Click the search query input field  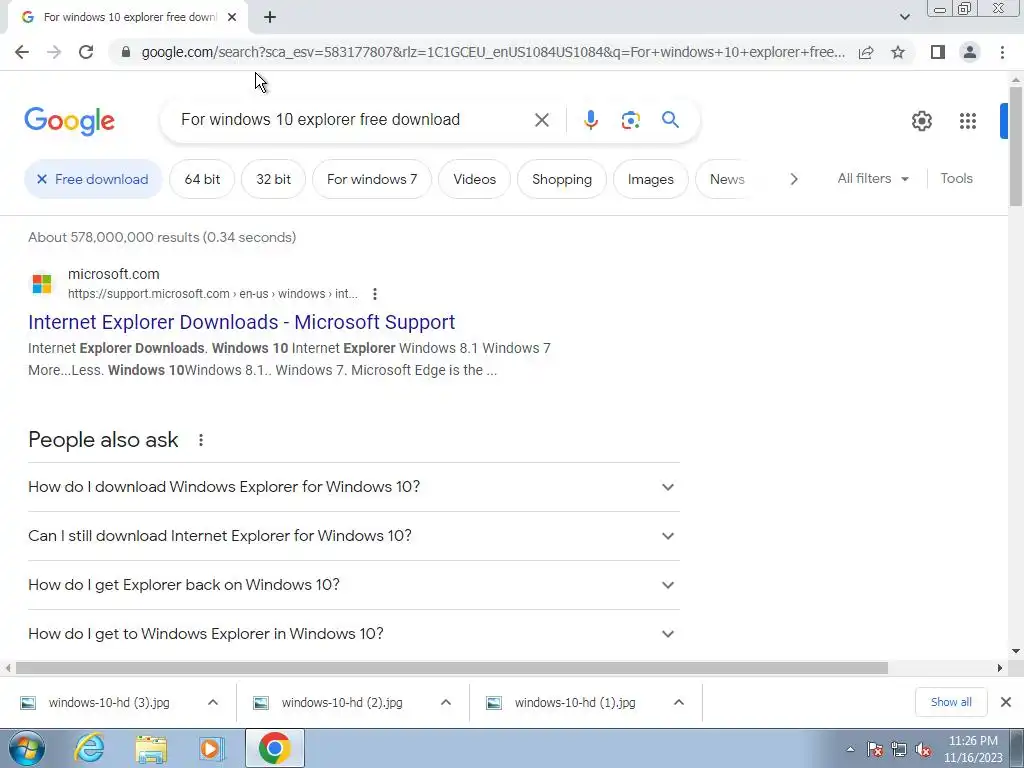tap(353, 120)
